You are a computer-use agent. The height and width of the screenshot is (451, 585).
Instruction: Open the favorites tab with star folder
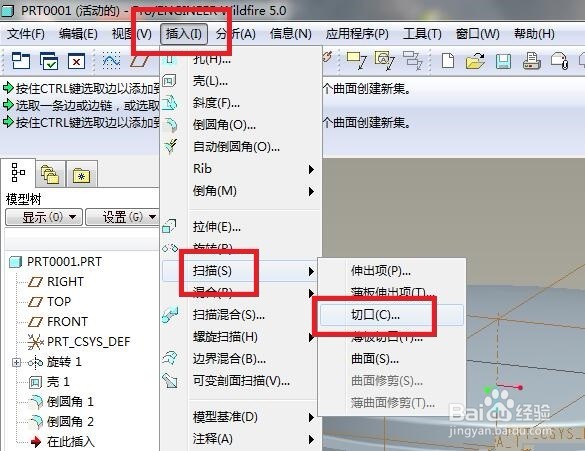click(x=81, y=175)
